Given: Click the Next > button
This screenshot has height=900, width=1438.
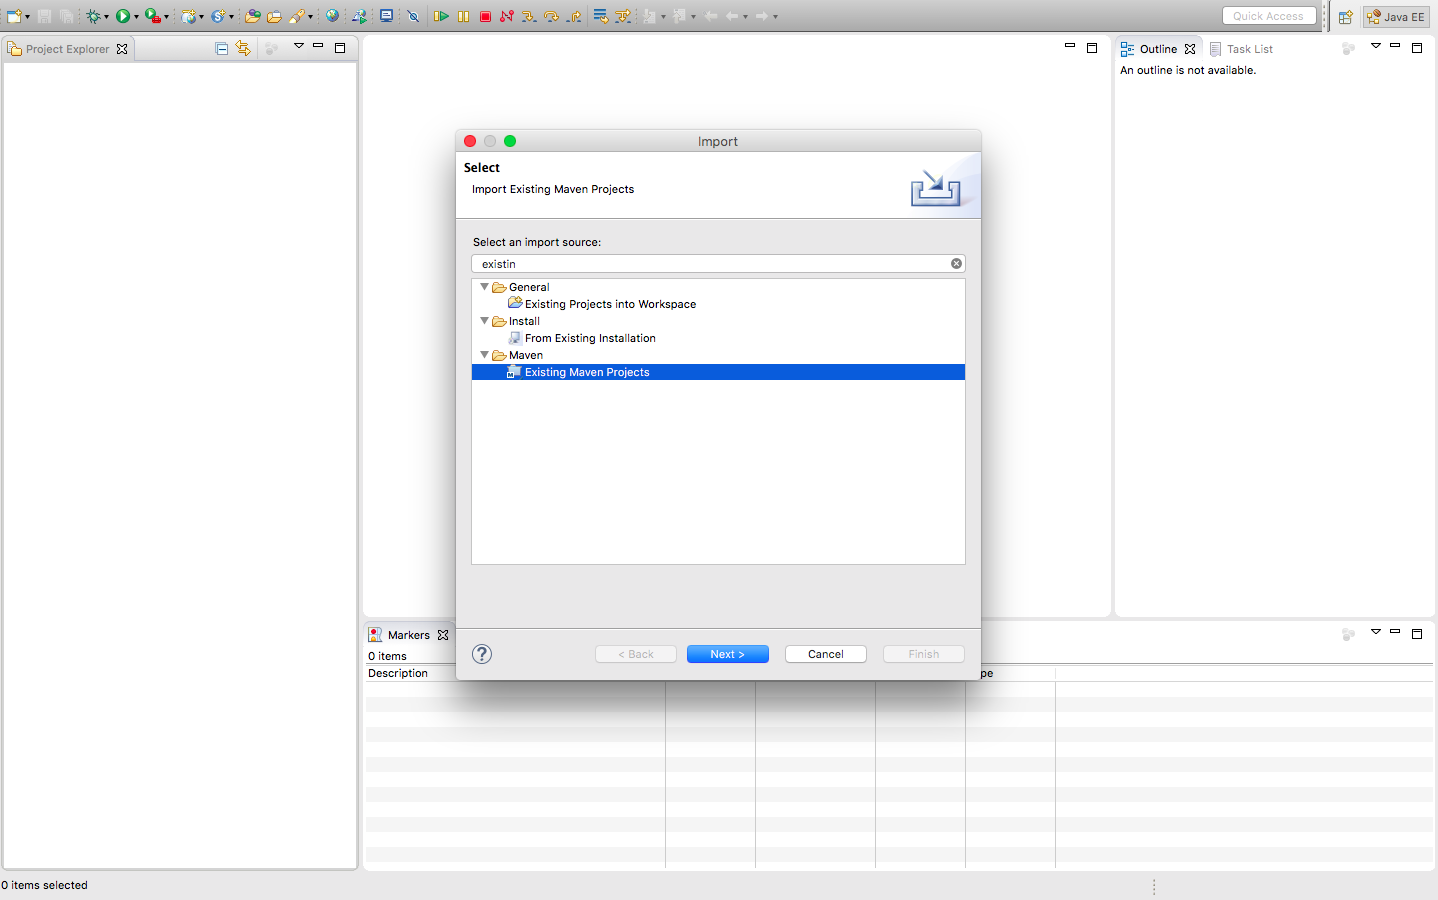Looking at the screenshot, I should pos(728,654).
